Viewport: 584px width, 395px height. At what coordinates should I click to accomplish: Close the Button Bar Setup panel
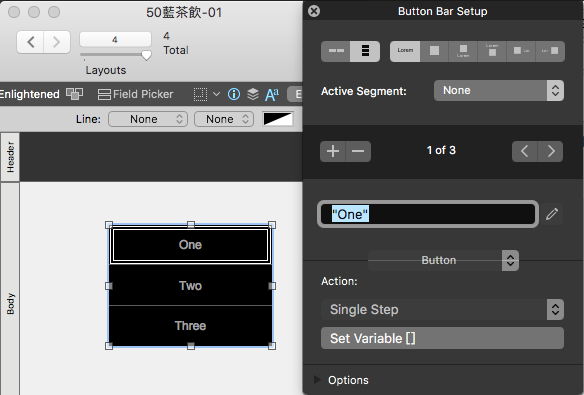314,11
